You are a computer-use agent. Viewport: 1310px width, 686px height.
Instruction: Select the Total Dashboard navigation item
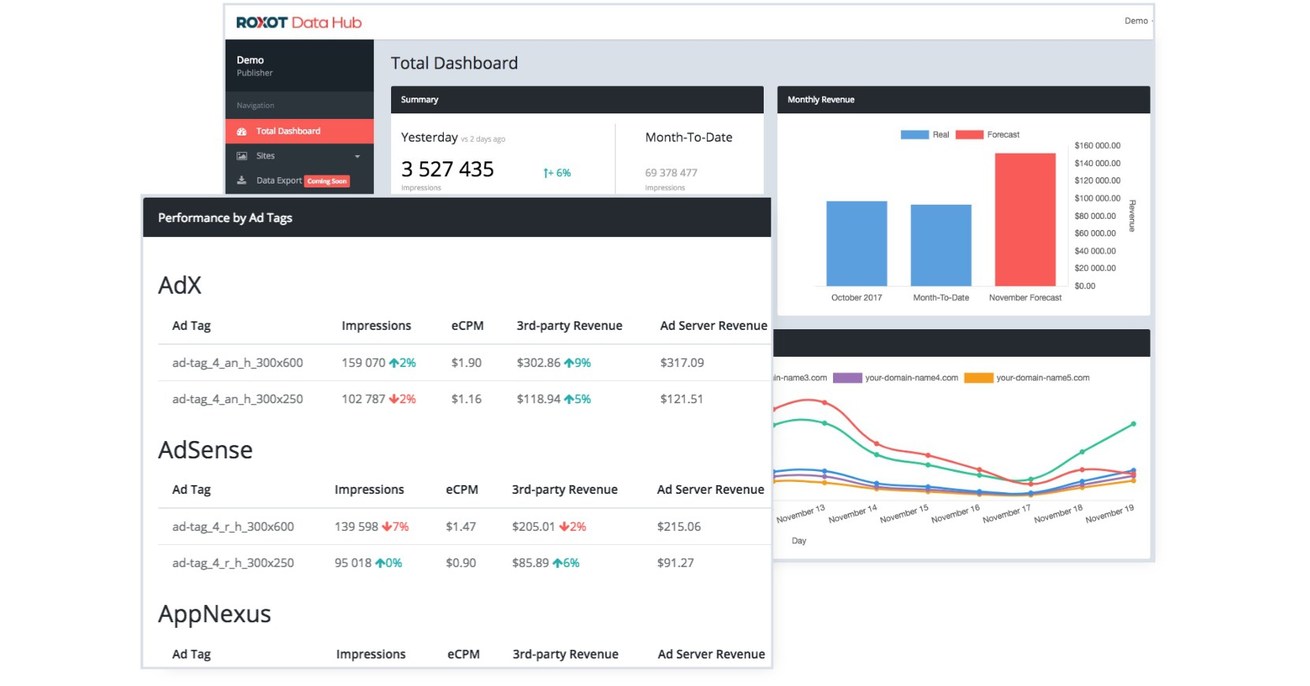(288, 131)
